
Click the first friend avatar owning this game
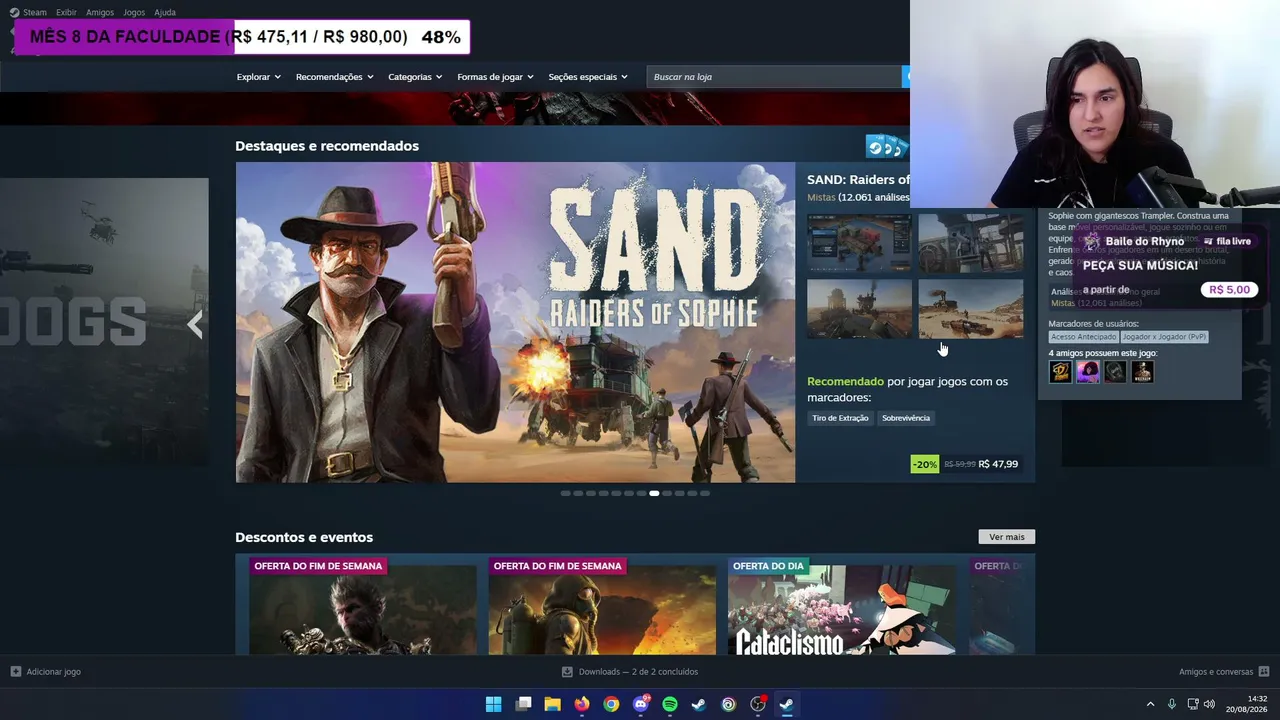click(x=1060, y=372)
